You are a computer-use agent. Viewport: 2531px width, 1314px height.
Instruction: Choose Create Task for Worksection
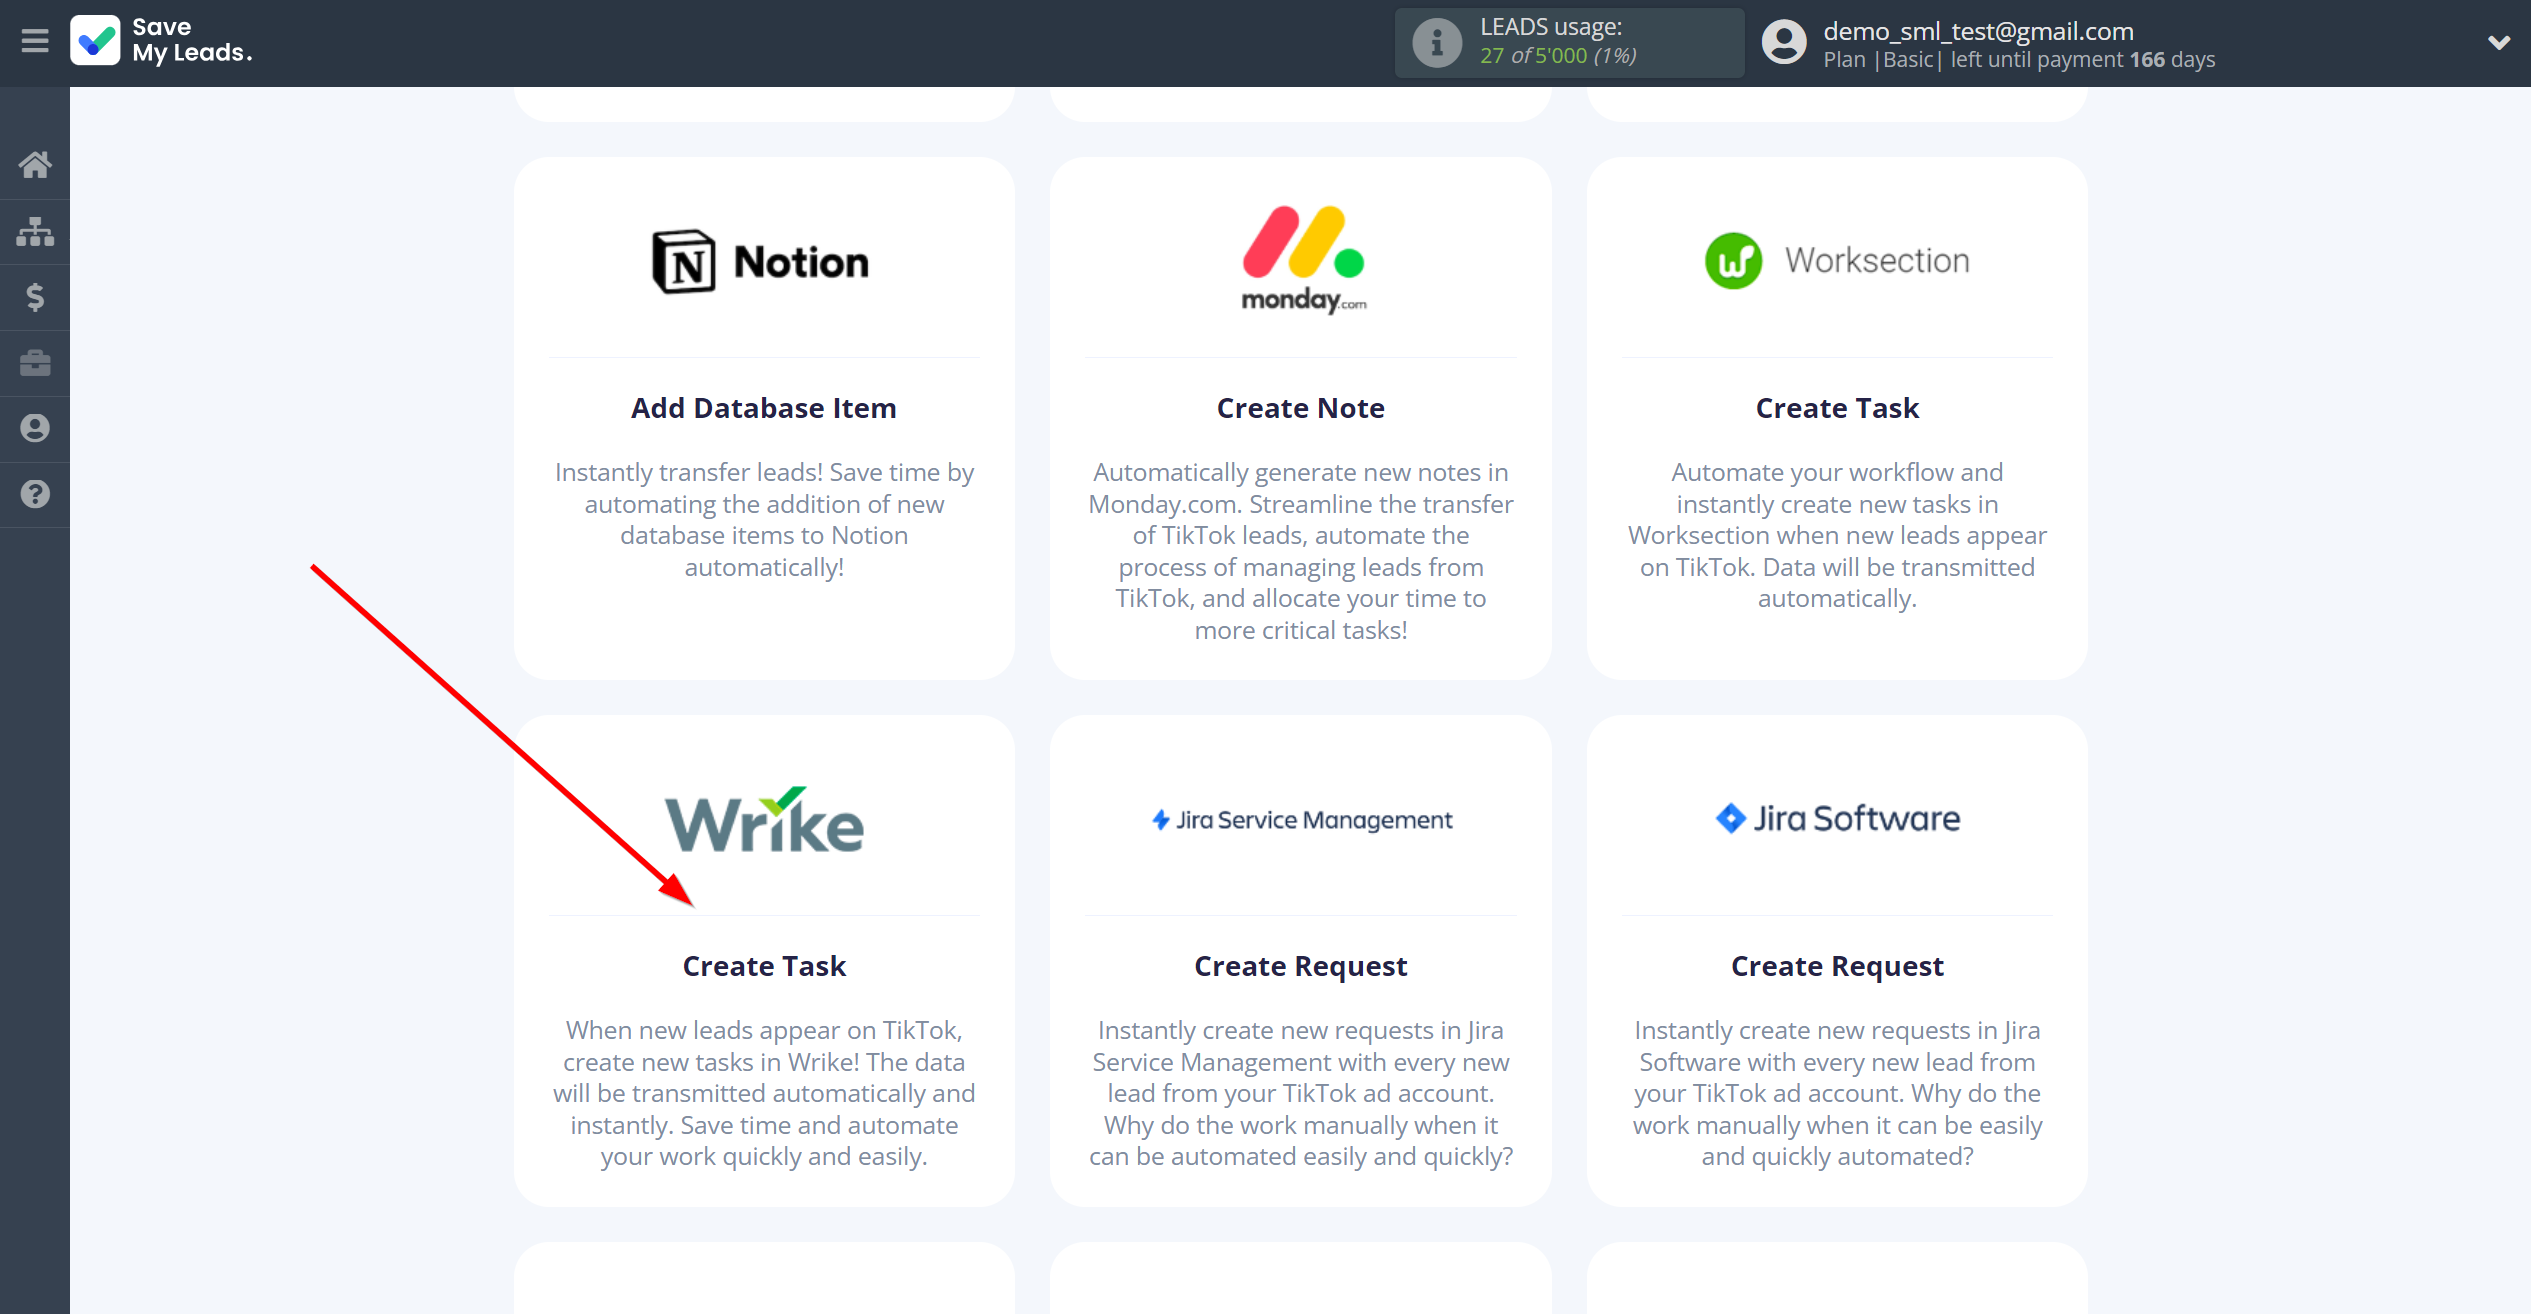point(1837,408)
